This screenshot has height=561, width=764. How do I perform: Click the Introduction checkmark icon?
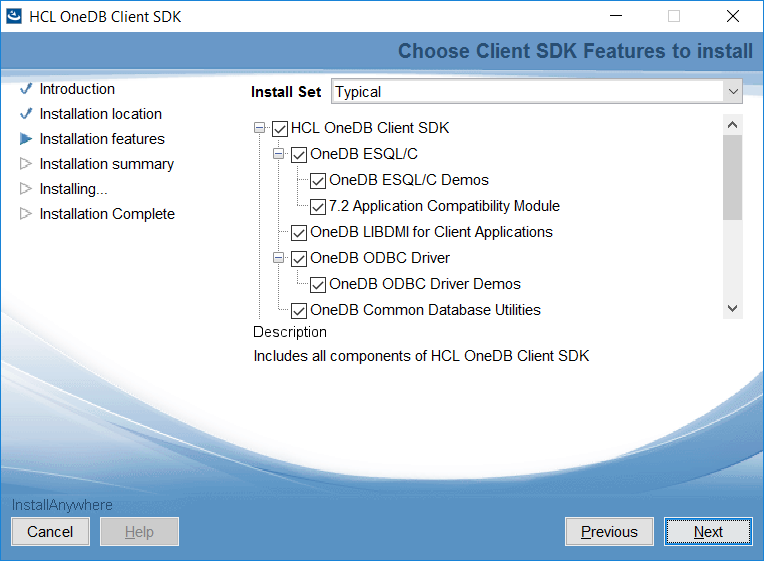[26, 89]
